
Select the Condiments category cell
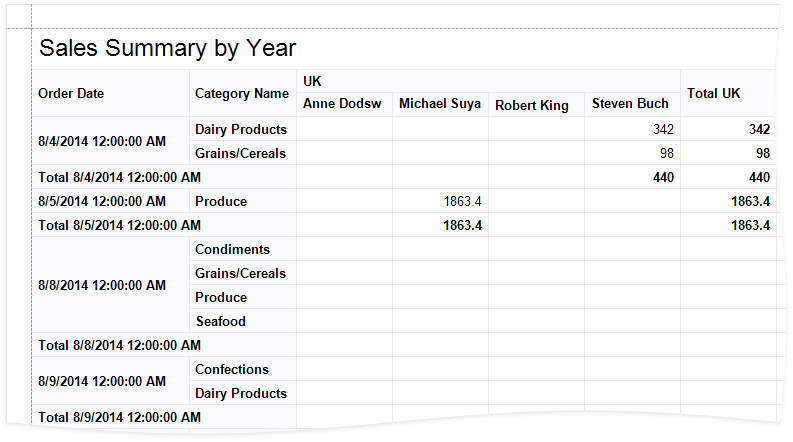click(x=232, y=250)
